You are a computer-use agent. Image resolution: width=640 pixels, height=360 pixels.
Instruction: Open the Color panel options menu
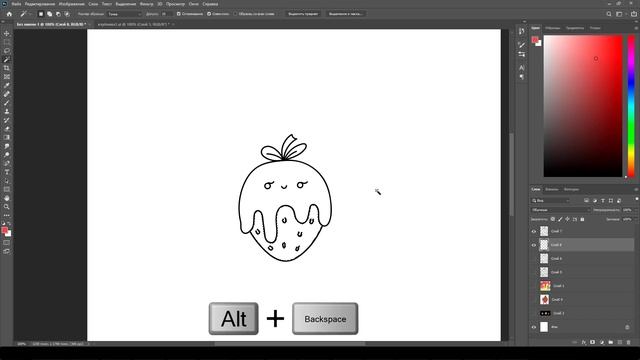coord(636,28)
